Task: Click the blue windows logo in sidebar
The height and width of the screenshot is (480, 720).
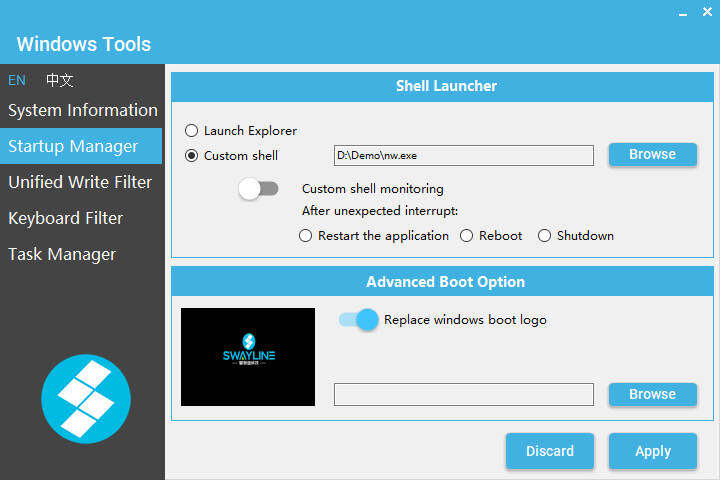Action: pos(86,399)
